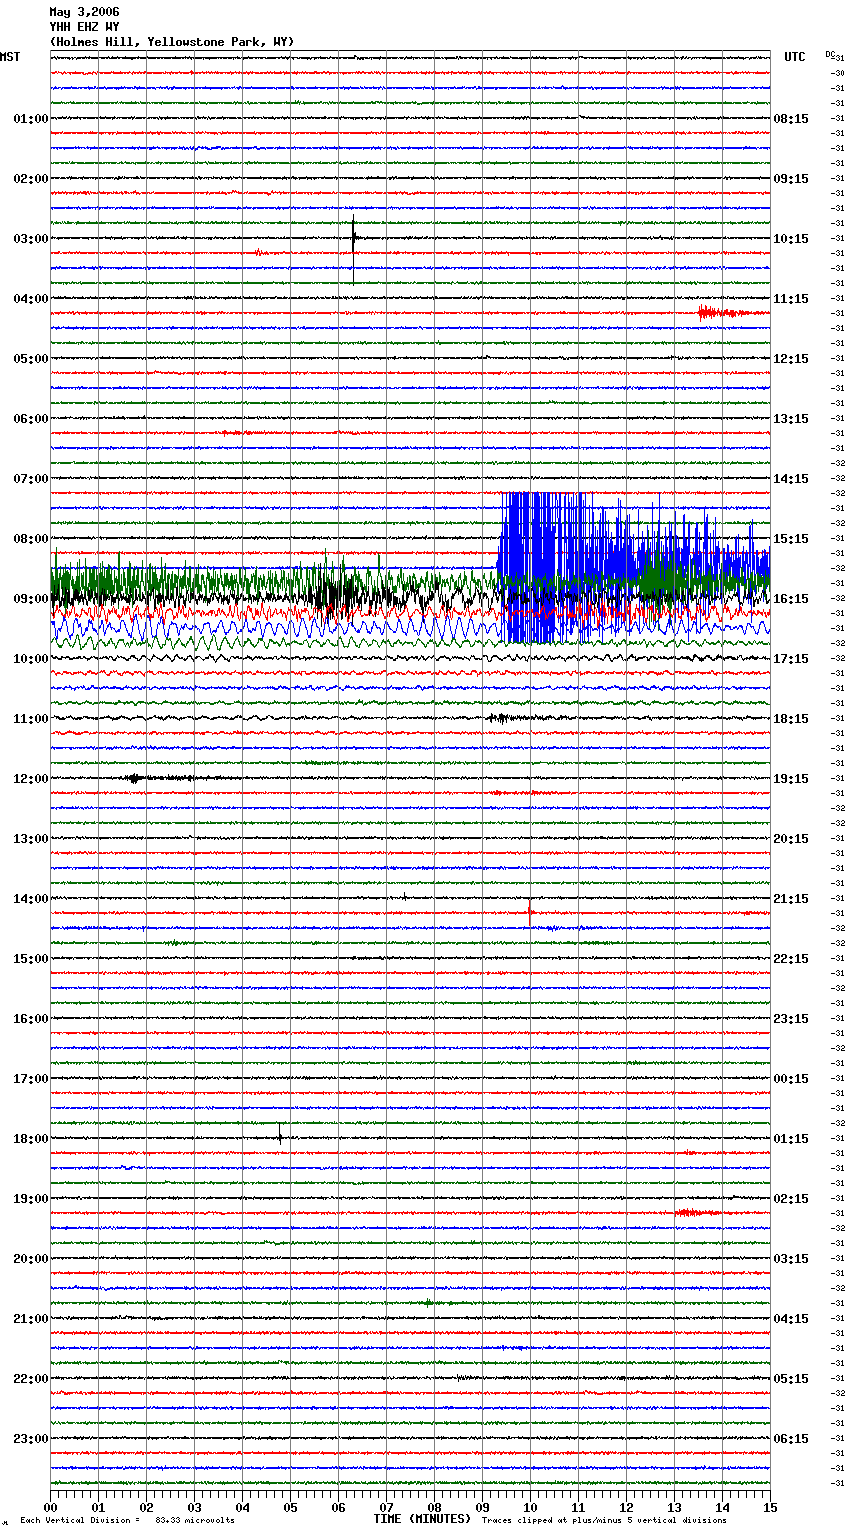Pick the 11:15 UTC time label
The image size is (850, 1534).
791,299
